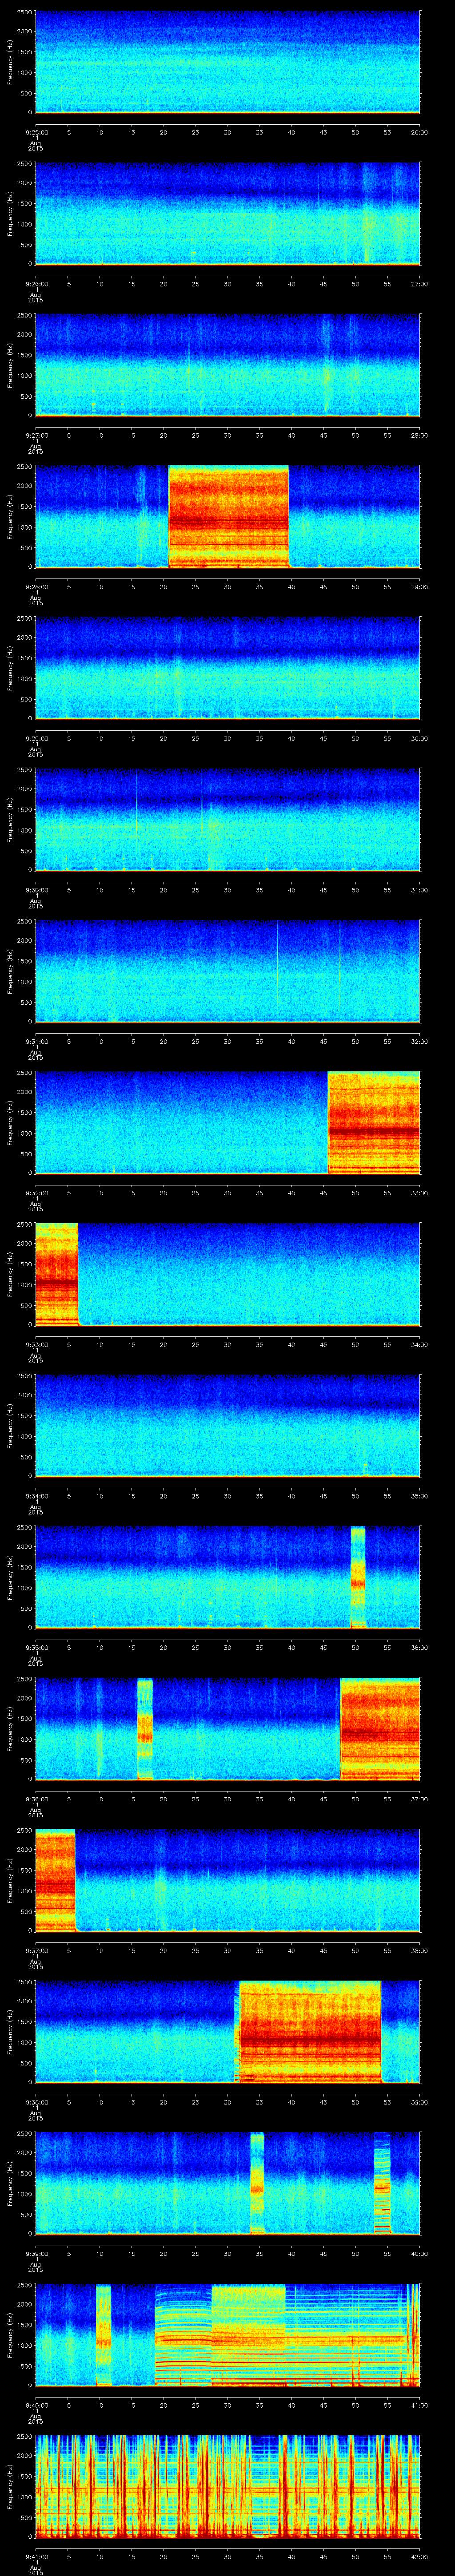
Task: Open the 9:41 spectrogram panel
Action: (x=227, y=2485)
